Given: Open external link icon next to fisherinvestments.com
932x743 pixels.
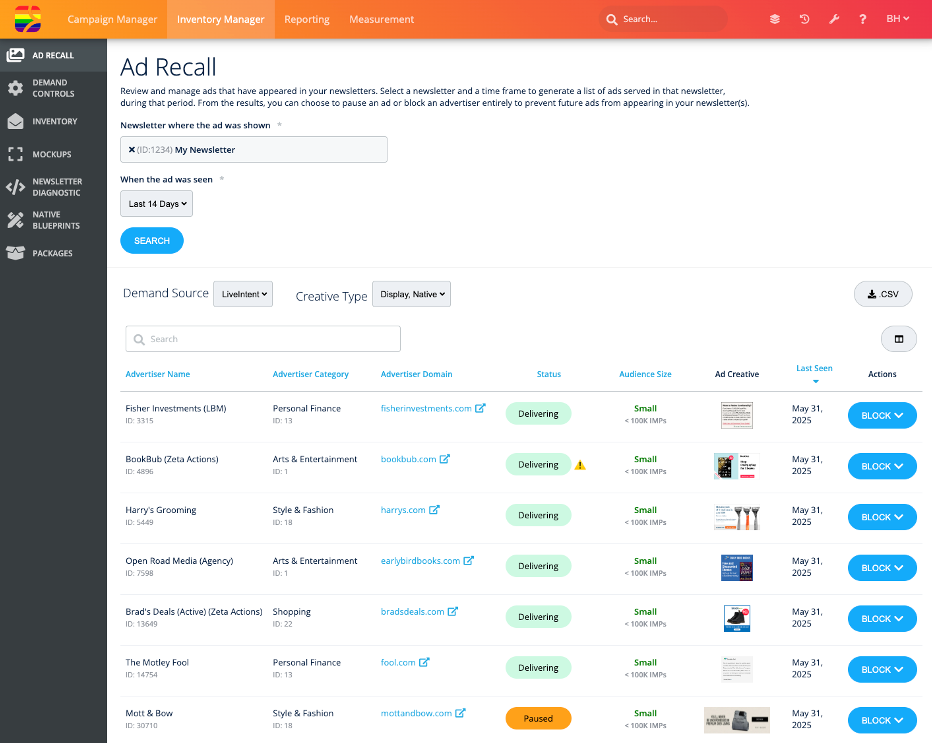Looking at the screenshot, I should click(x=481, y=408).
